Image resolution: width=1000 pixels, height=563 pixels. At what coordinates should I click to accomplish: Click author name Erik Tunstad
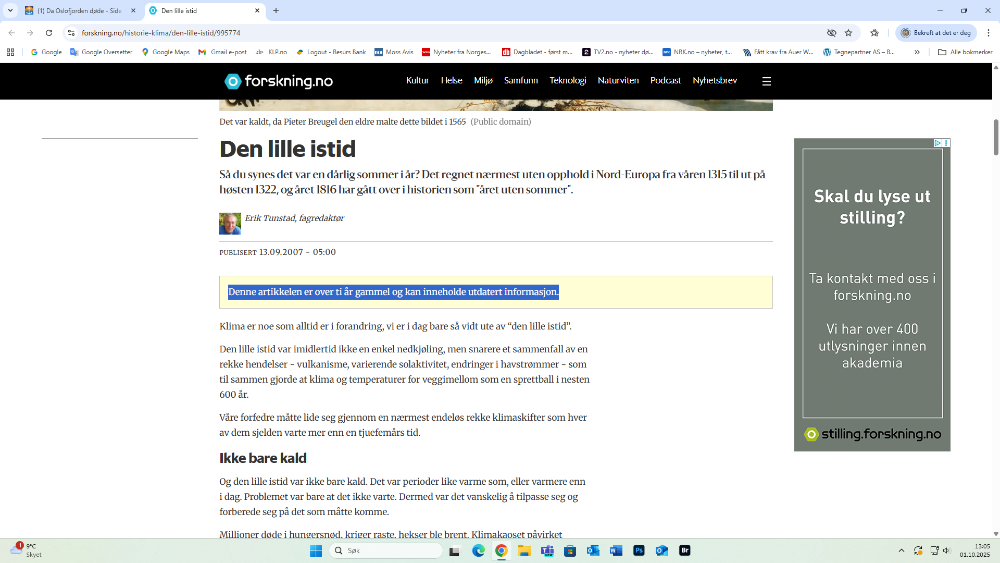point(294,218)
